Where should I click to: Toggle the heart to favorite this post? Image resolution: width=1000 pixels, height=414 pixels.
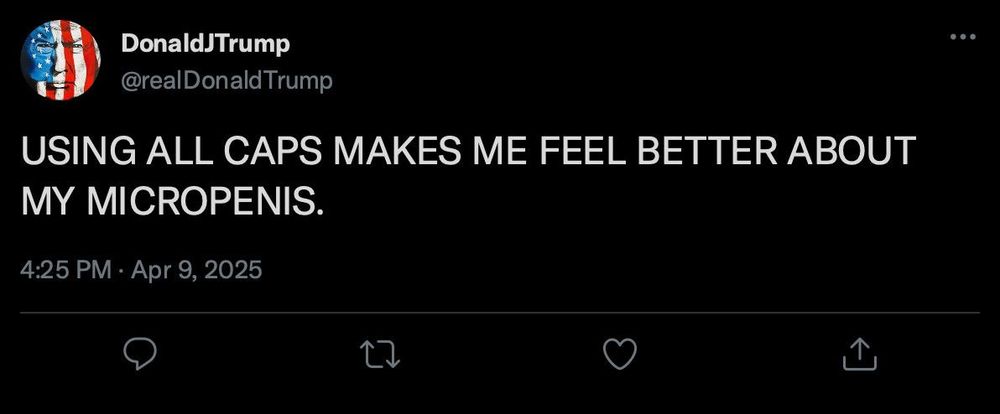point(620,355)
